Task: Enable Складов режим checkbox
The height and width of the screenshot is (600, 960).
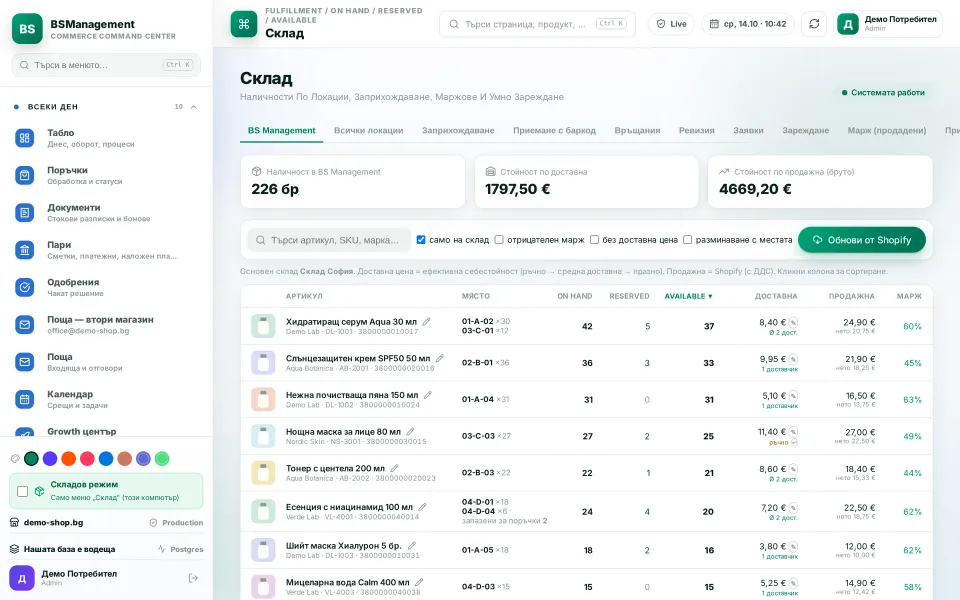Action: (x=23, y=491)
